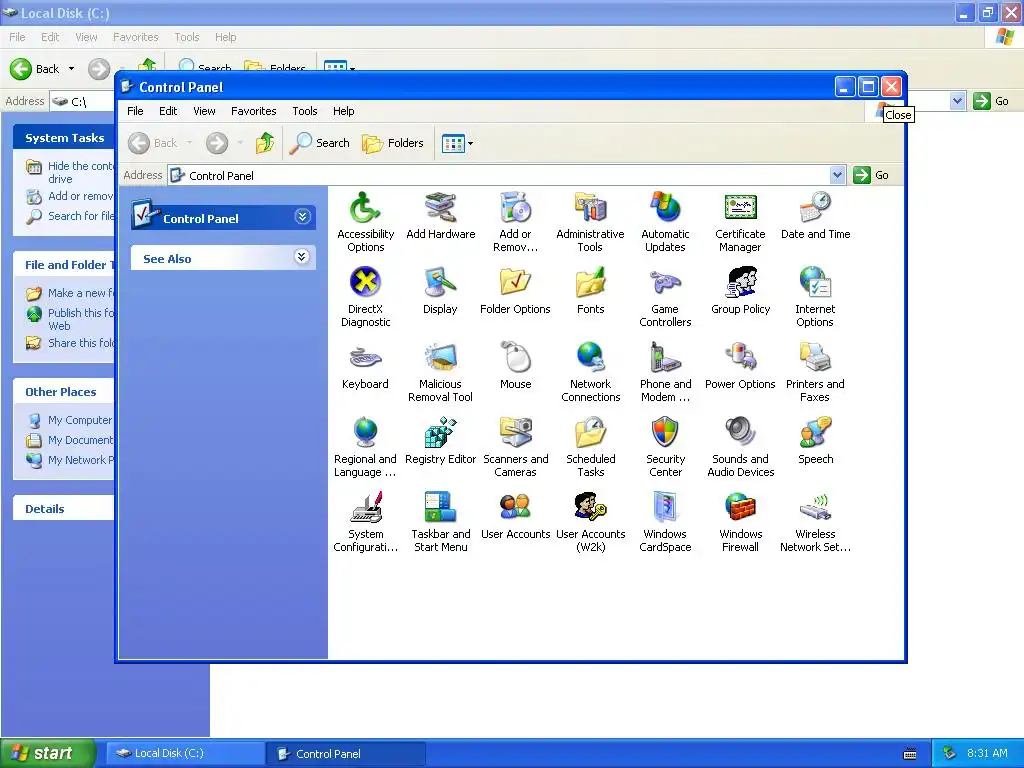Open Scheduled Tasks icon

[x=590, y=433]
